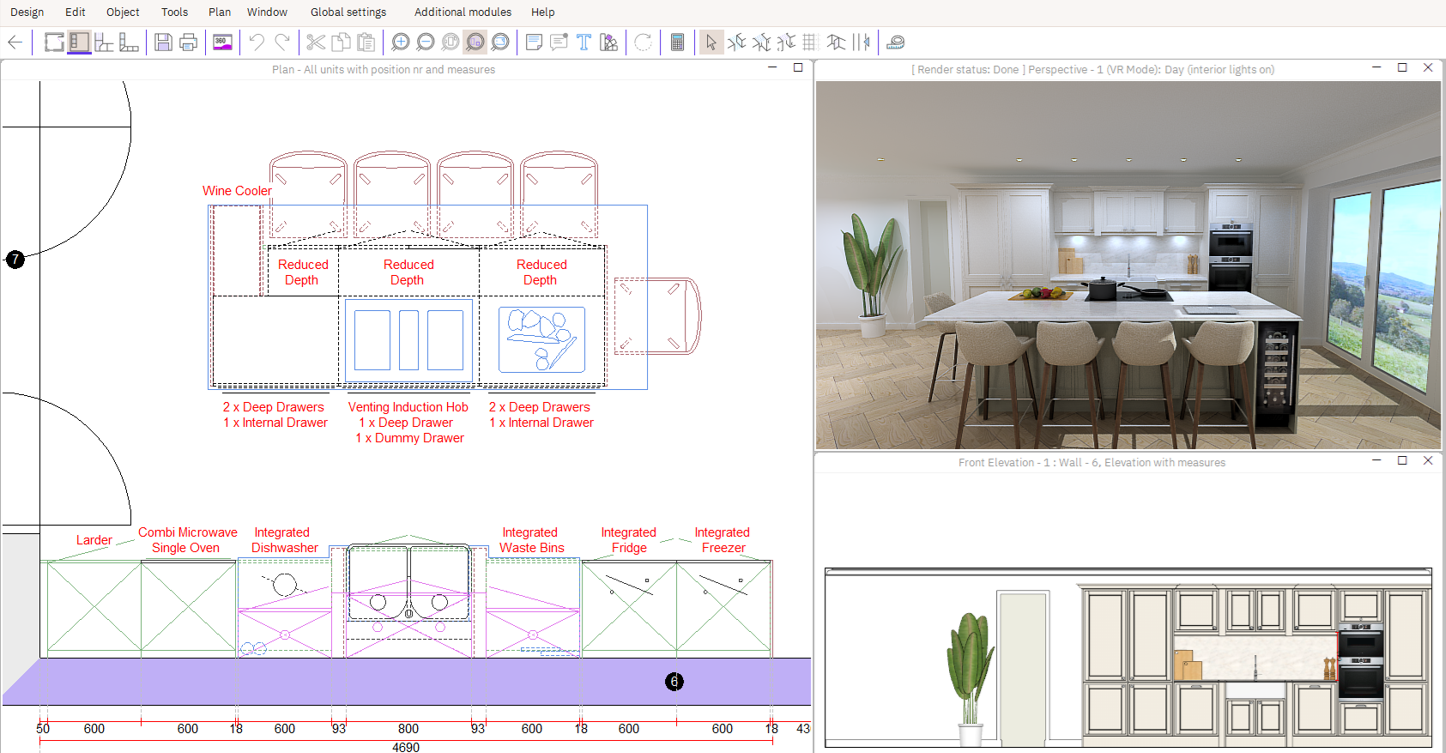Click the back navigation arrow

pyautogui.click(x=14, y=42)
